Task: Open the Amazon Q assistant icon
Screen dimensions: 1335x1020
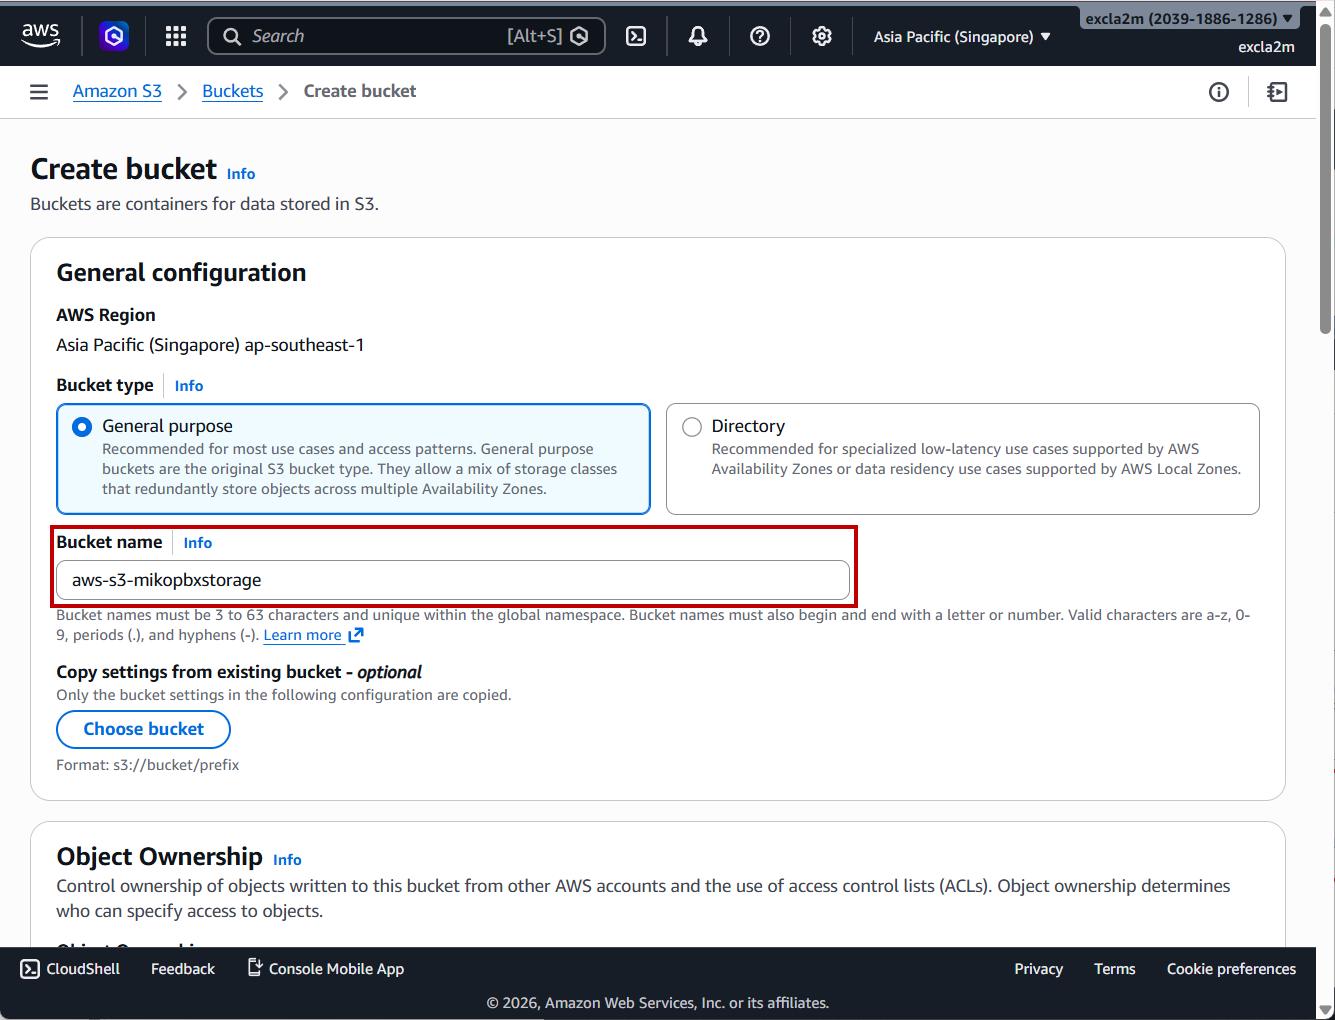Action: tap(114, 36)
